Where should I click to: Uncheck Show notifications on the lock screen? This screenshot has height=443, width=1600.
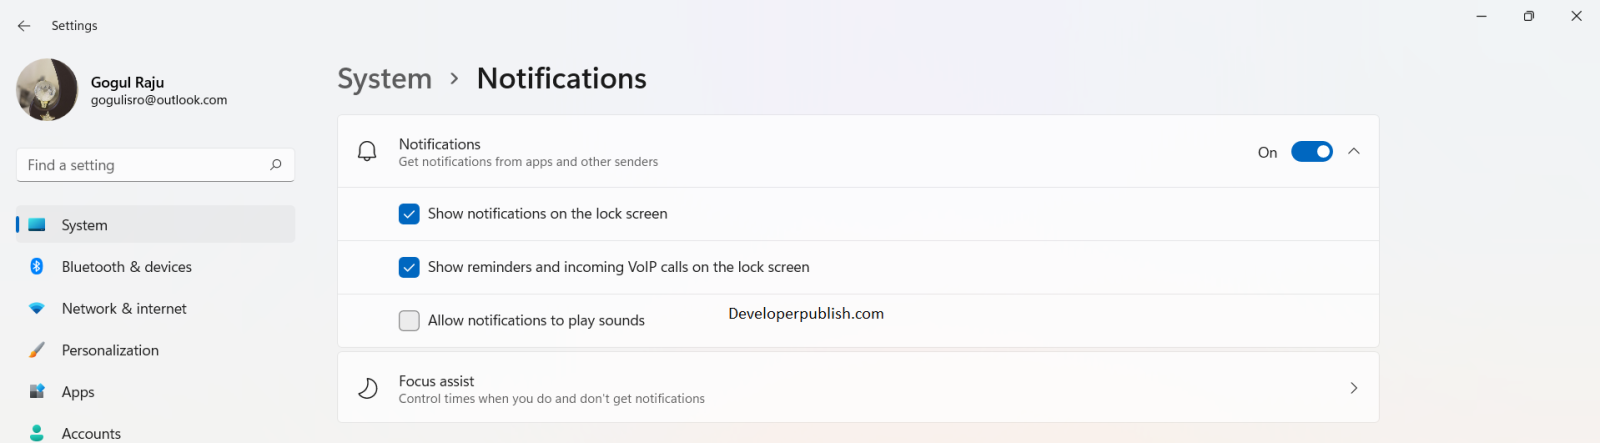point(409,214)
